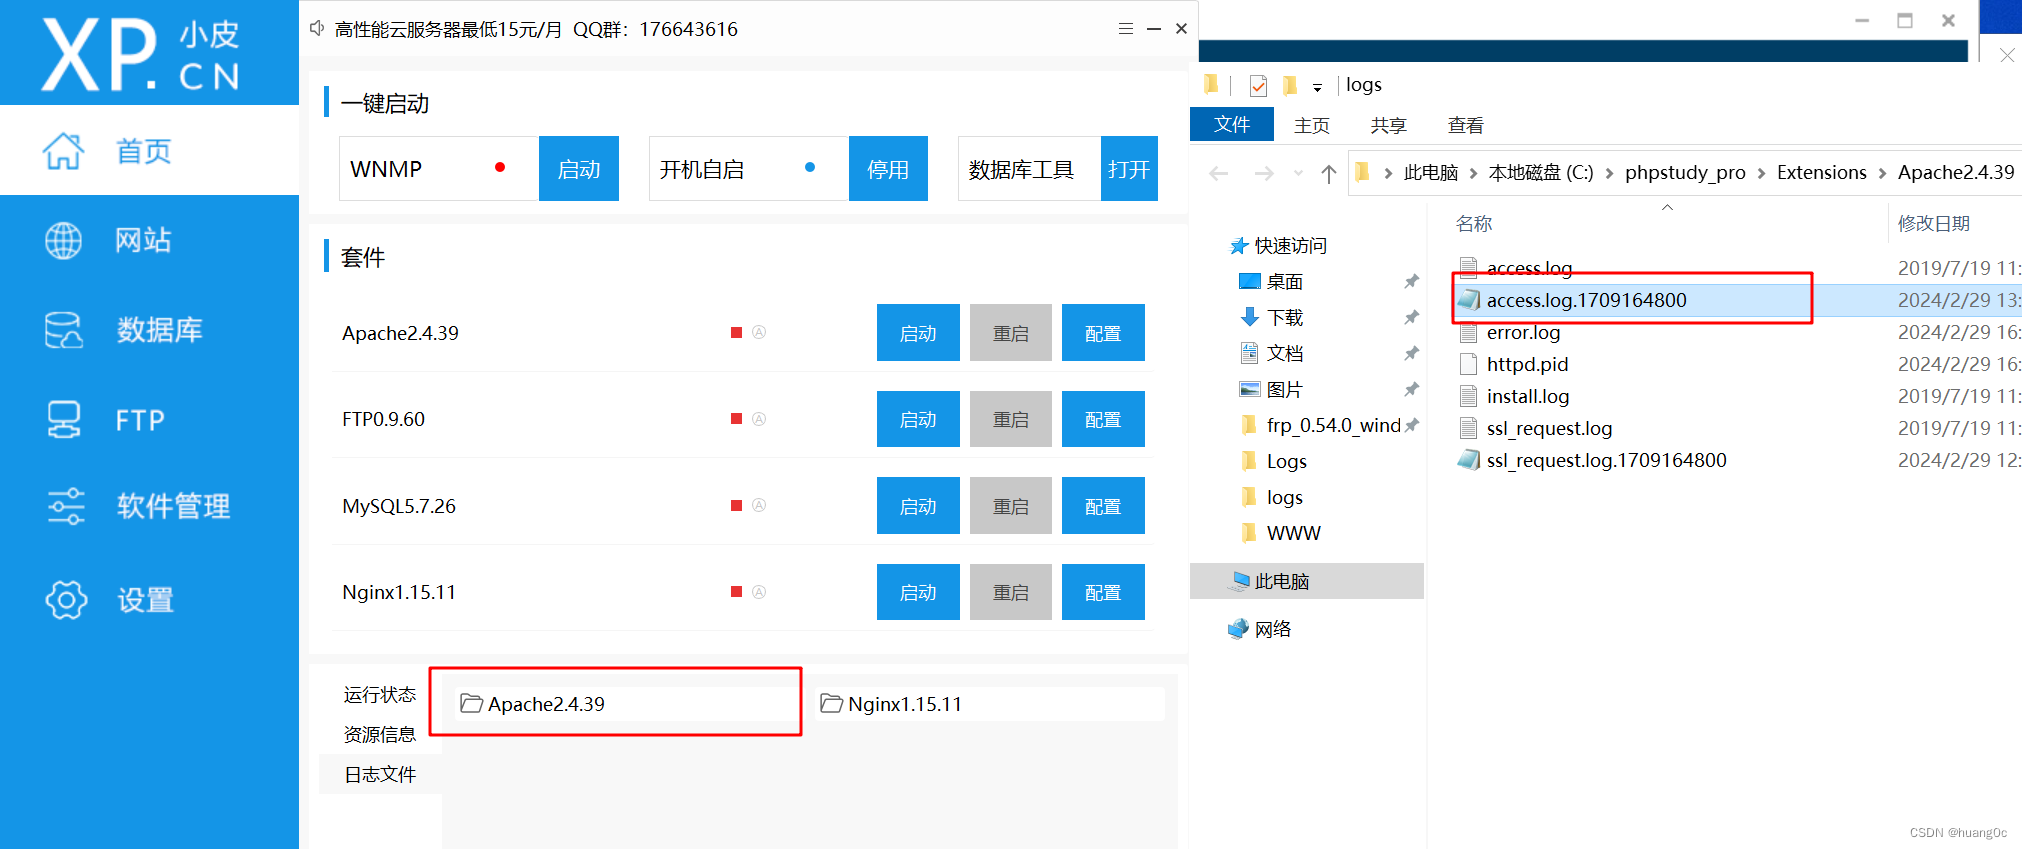Image resolution: width=2022 pixels, height=849 pixels.
Task: Open phpstudy hamburger menu icon
Action: coord(1126,29)
